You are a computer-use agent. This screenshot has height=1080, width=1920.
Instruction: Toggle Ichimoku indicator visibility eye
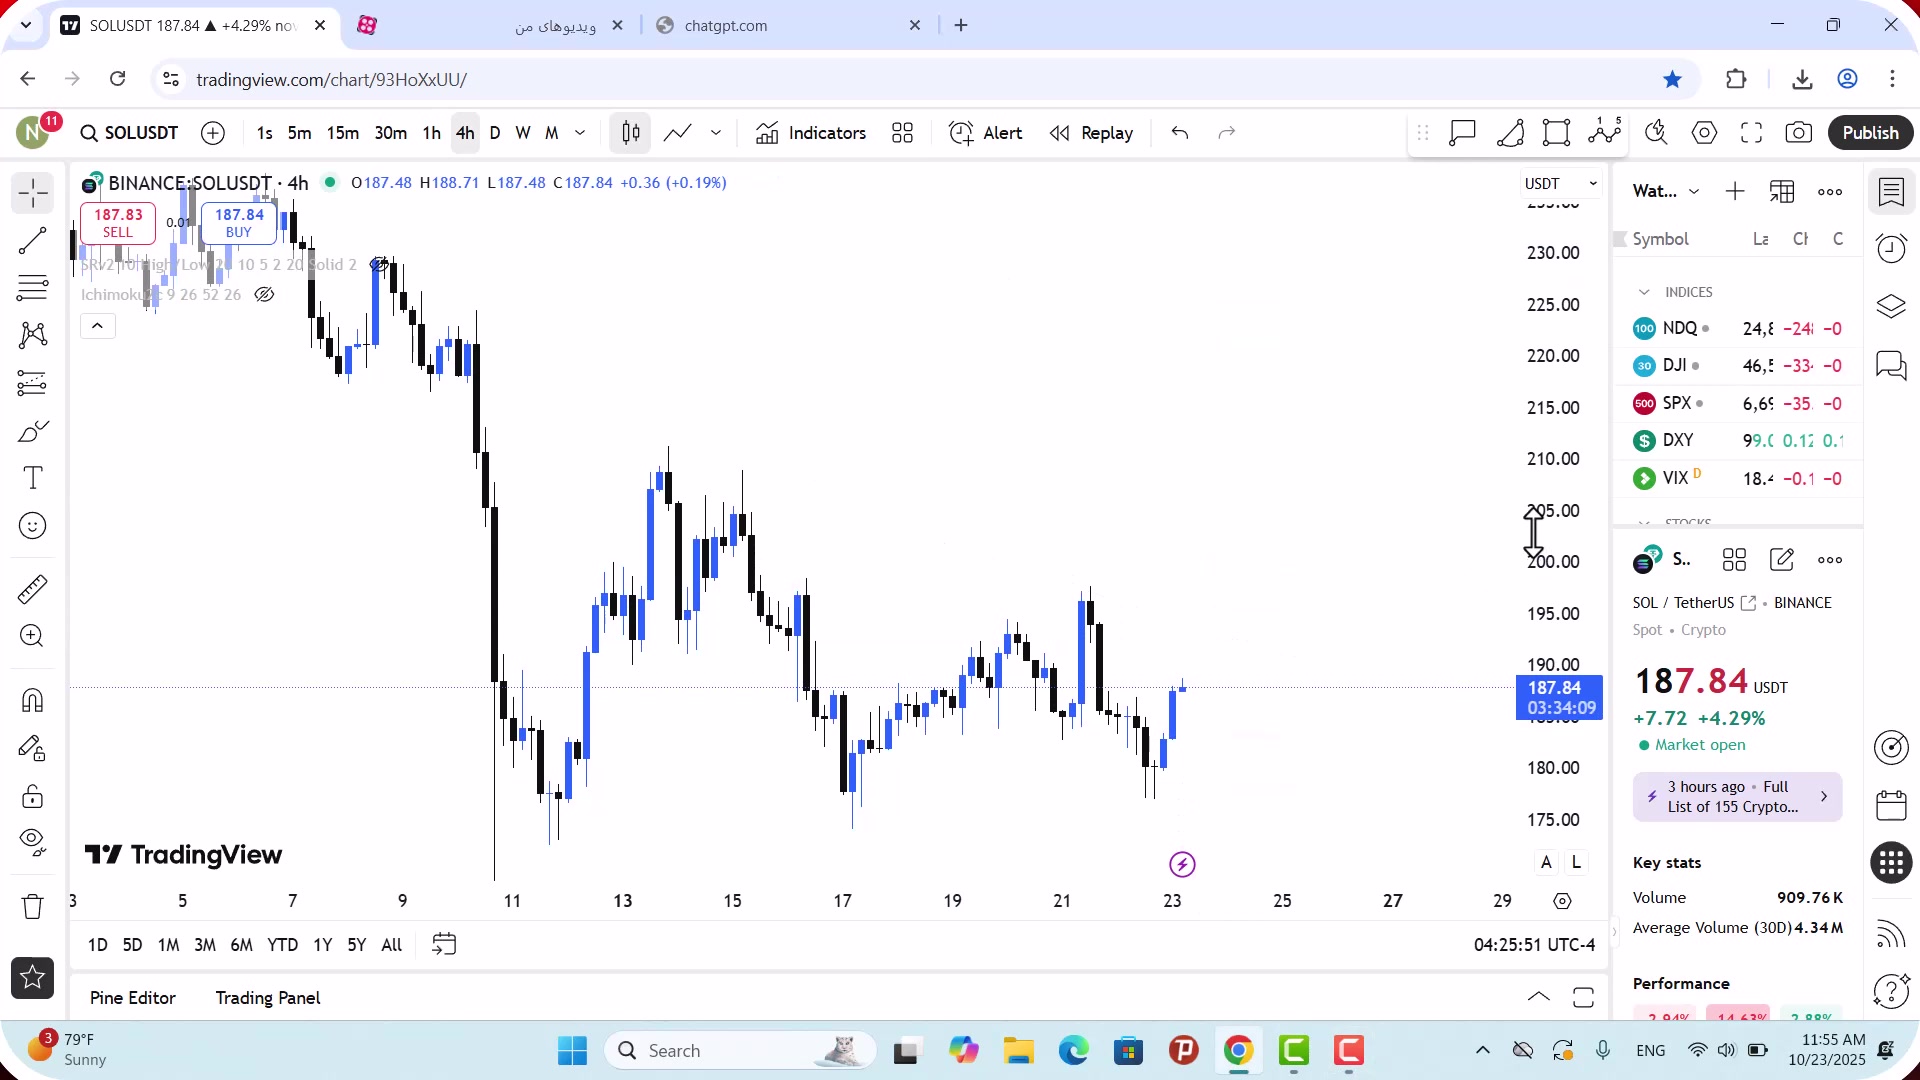(x=264, y=295)
